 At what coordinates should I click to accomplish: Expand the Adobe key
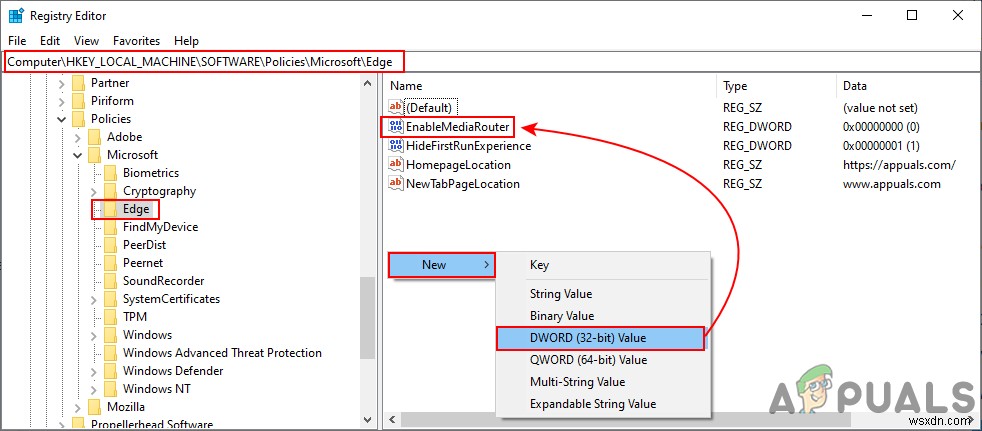(x=78, y=137)
